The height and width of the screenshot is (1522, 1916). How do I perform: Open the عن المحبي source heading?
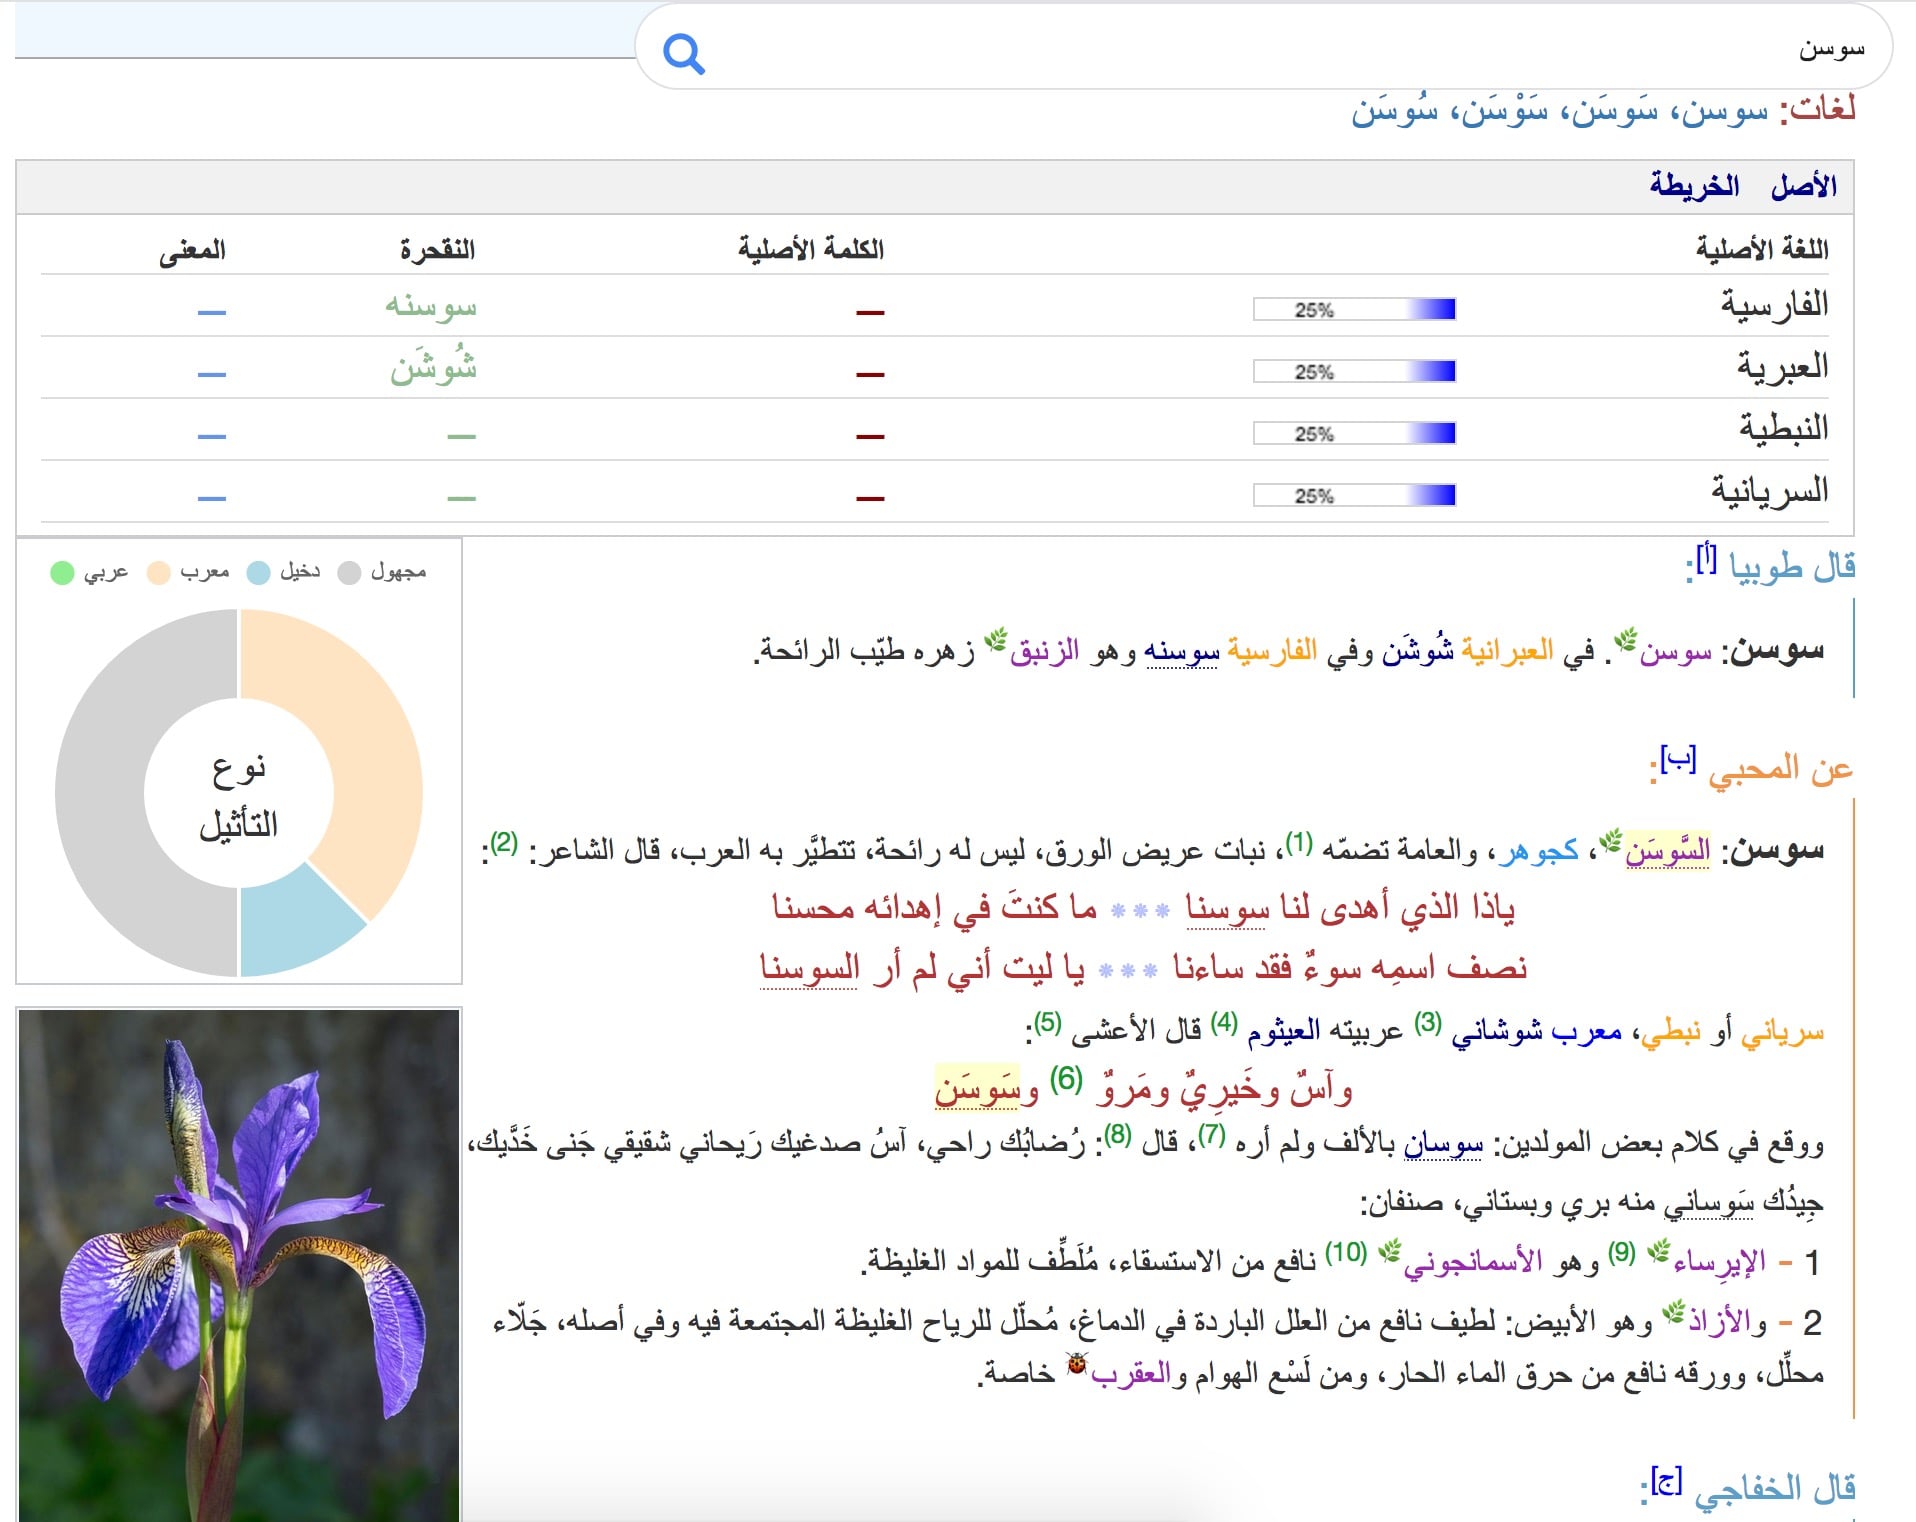(x=1780, y=769)
